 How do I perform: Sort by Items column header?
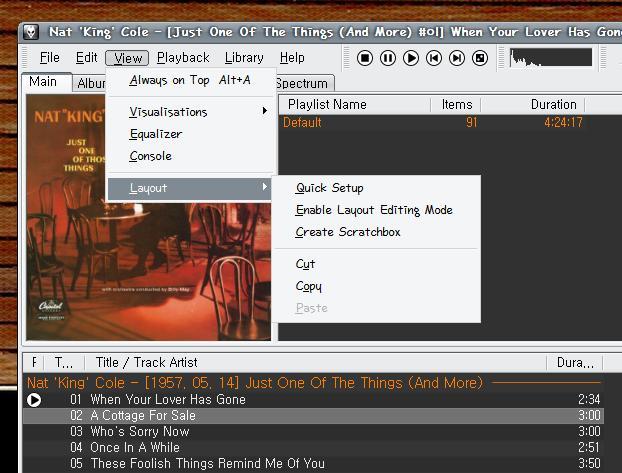tap(455, 105)
